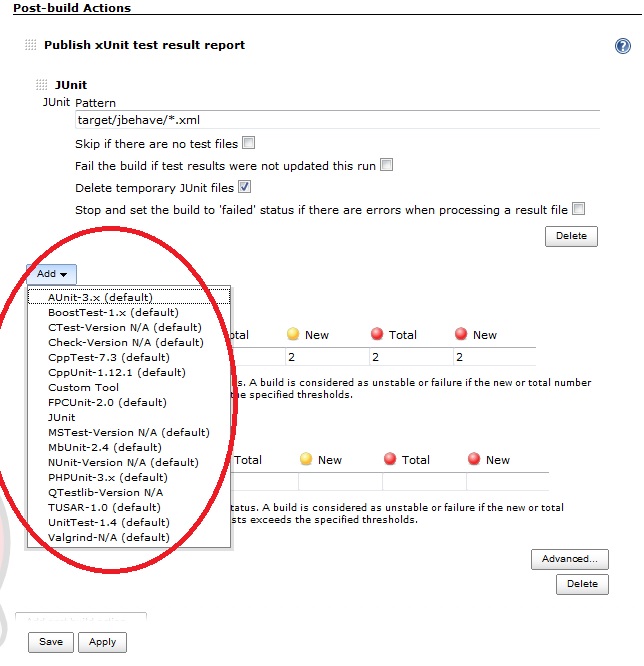Click the JUnit Pattern input field

336,120
